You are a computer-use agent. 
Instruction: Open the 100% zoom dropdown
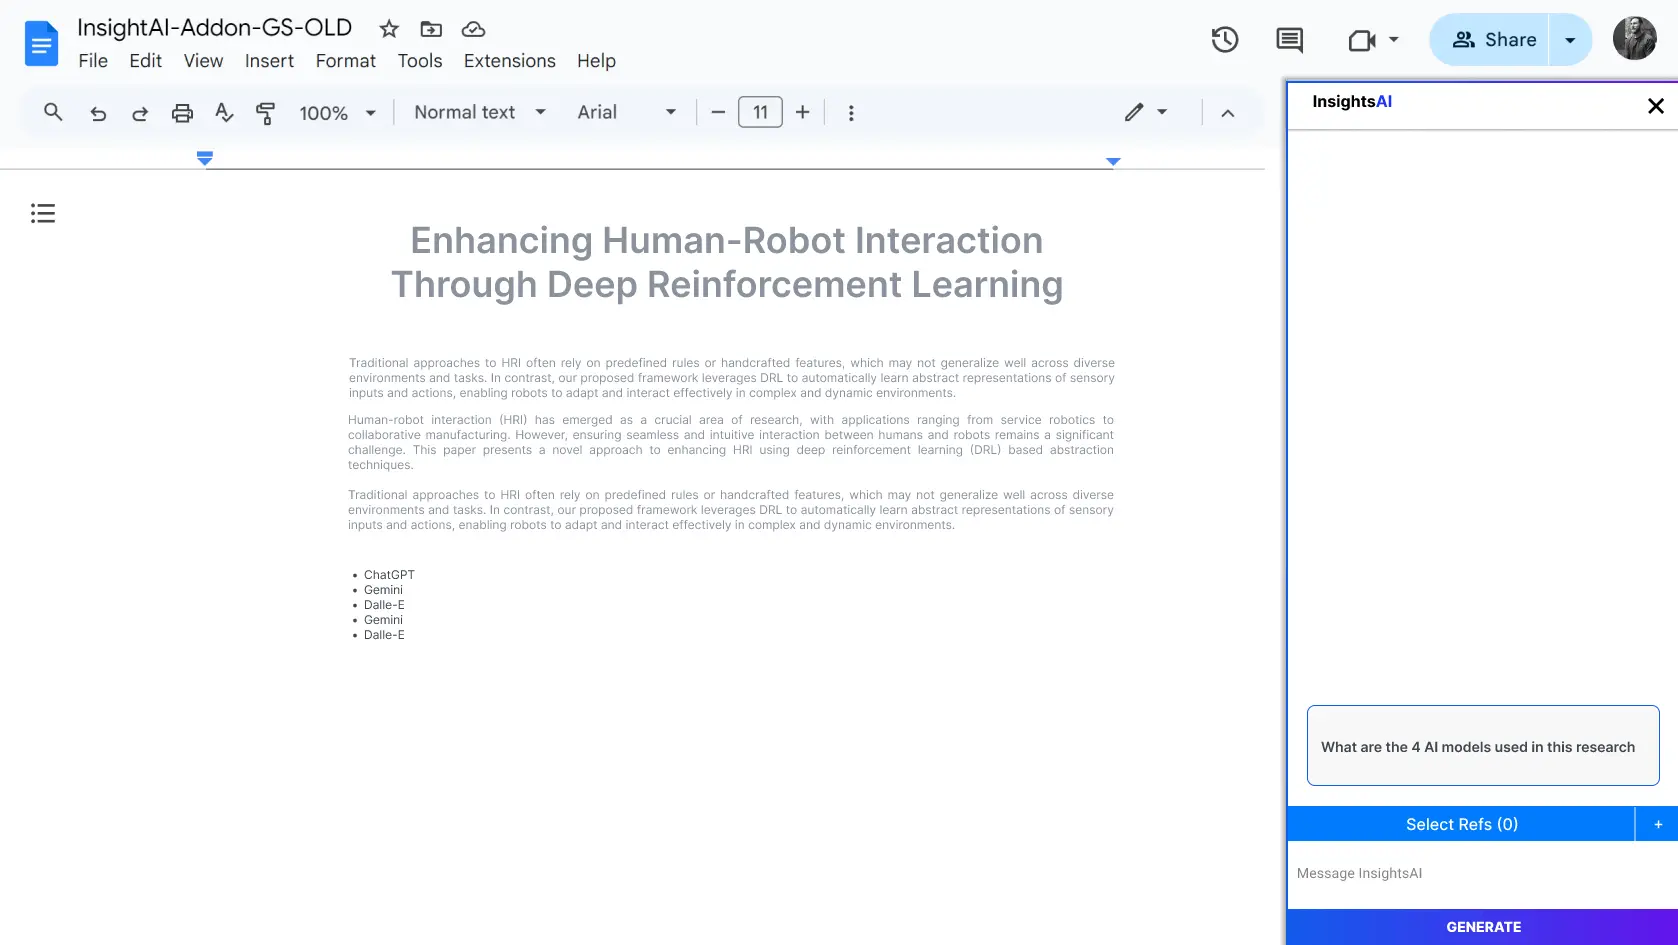(x=337, y=113)
